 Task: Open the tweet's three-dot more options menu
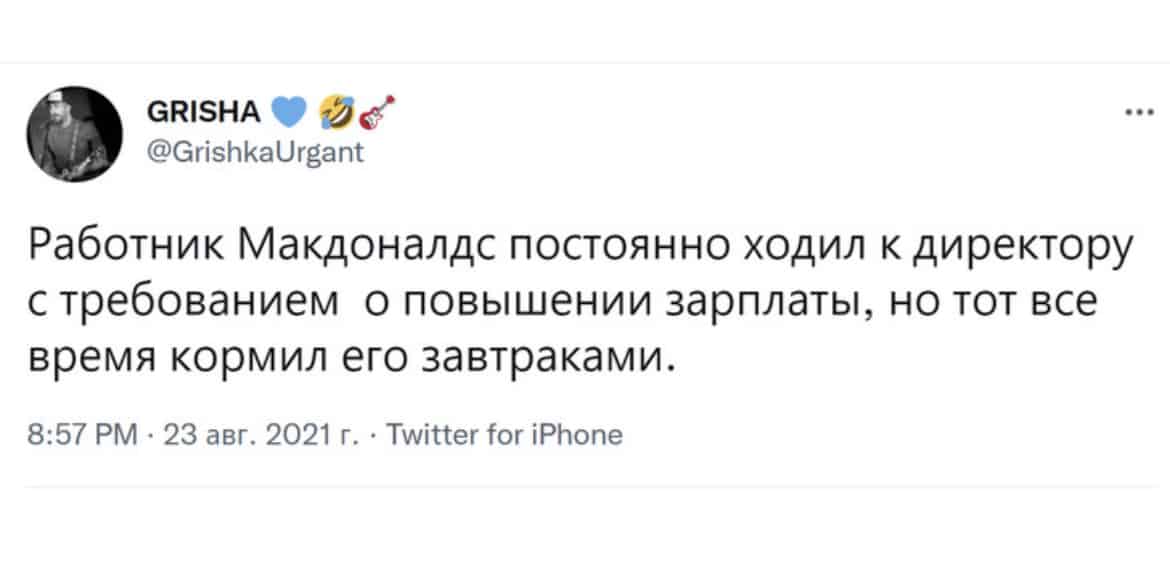click(1135, 115)
